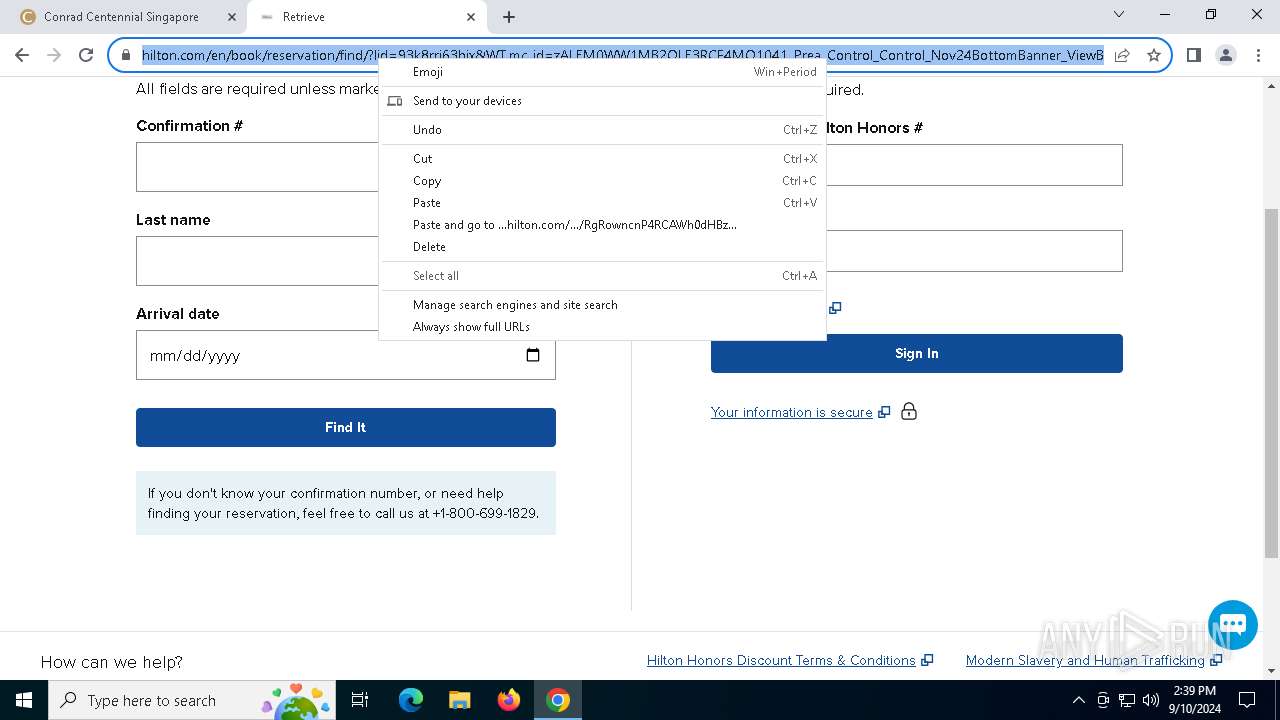Open the notification center
1280x720 pixels.
click(1247, 700)
